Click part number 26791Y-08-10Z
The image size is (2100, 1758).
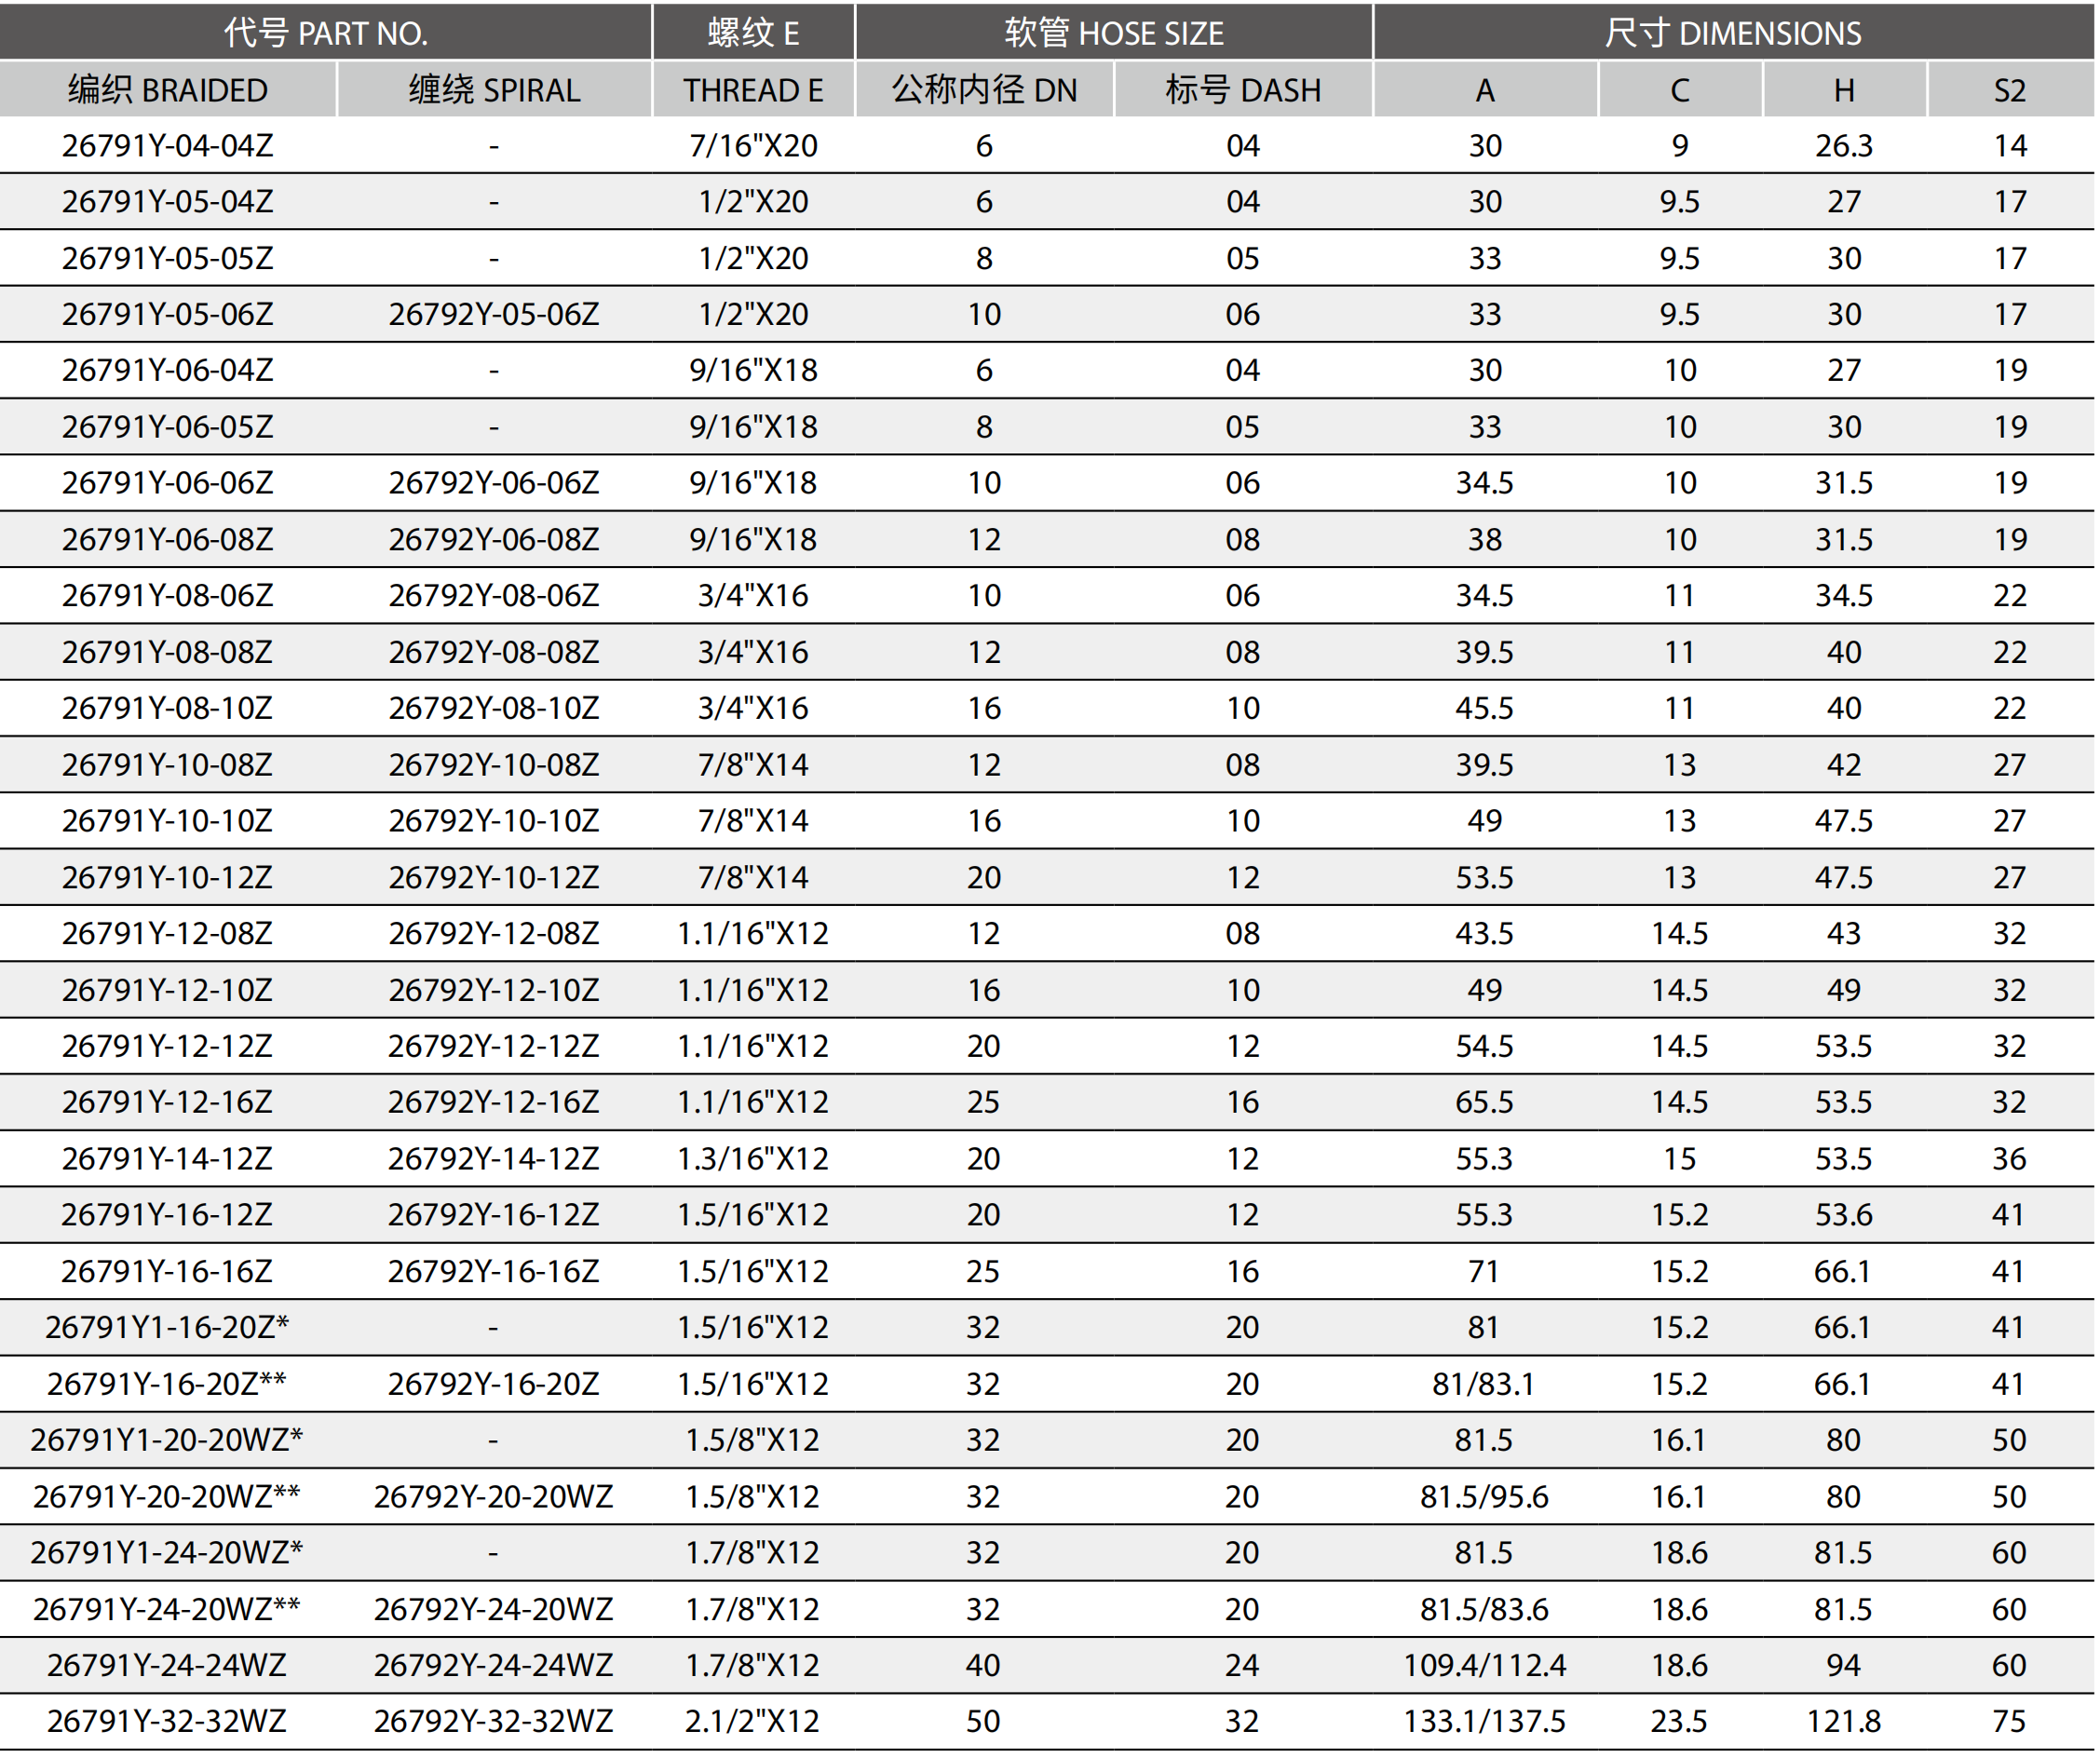coord(168,709)
